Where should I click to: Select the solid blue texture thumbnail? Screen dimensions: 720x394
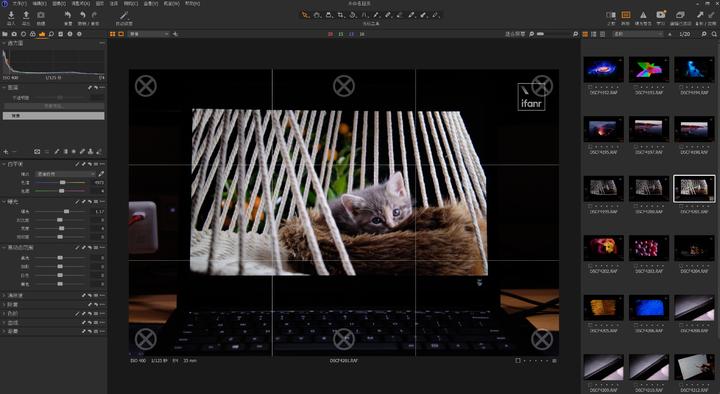tap(648, 308)
